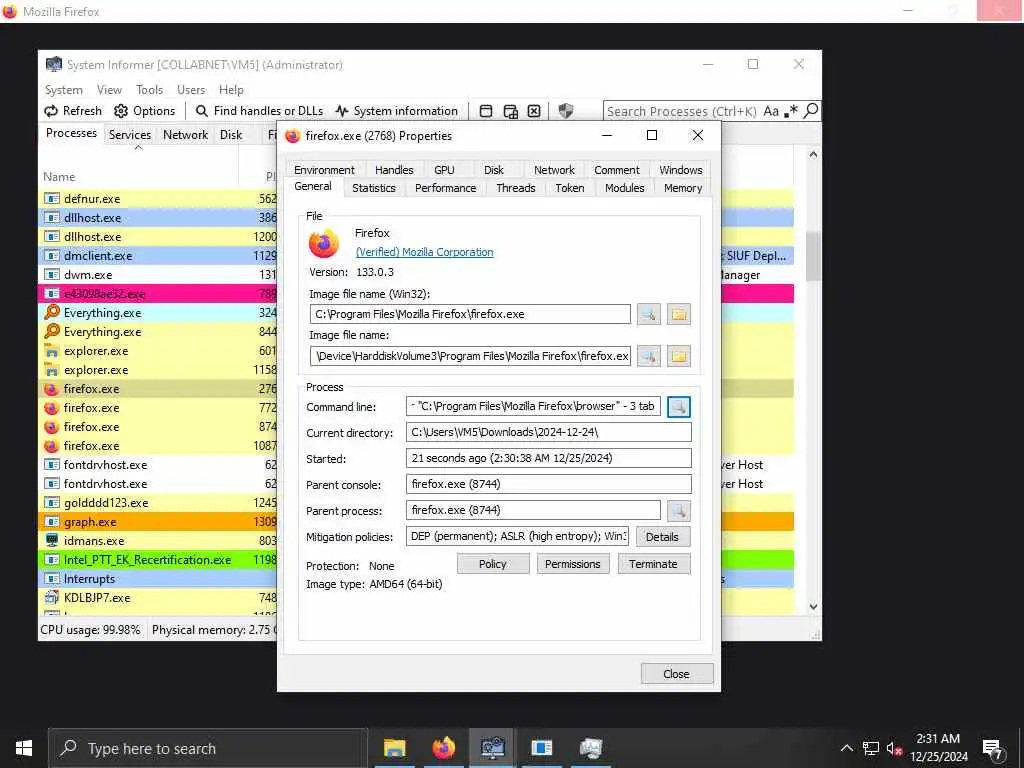Open the Environment properties tab
The image size is (1024, 768).
point(324,170)
